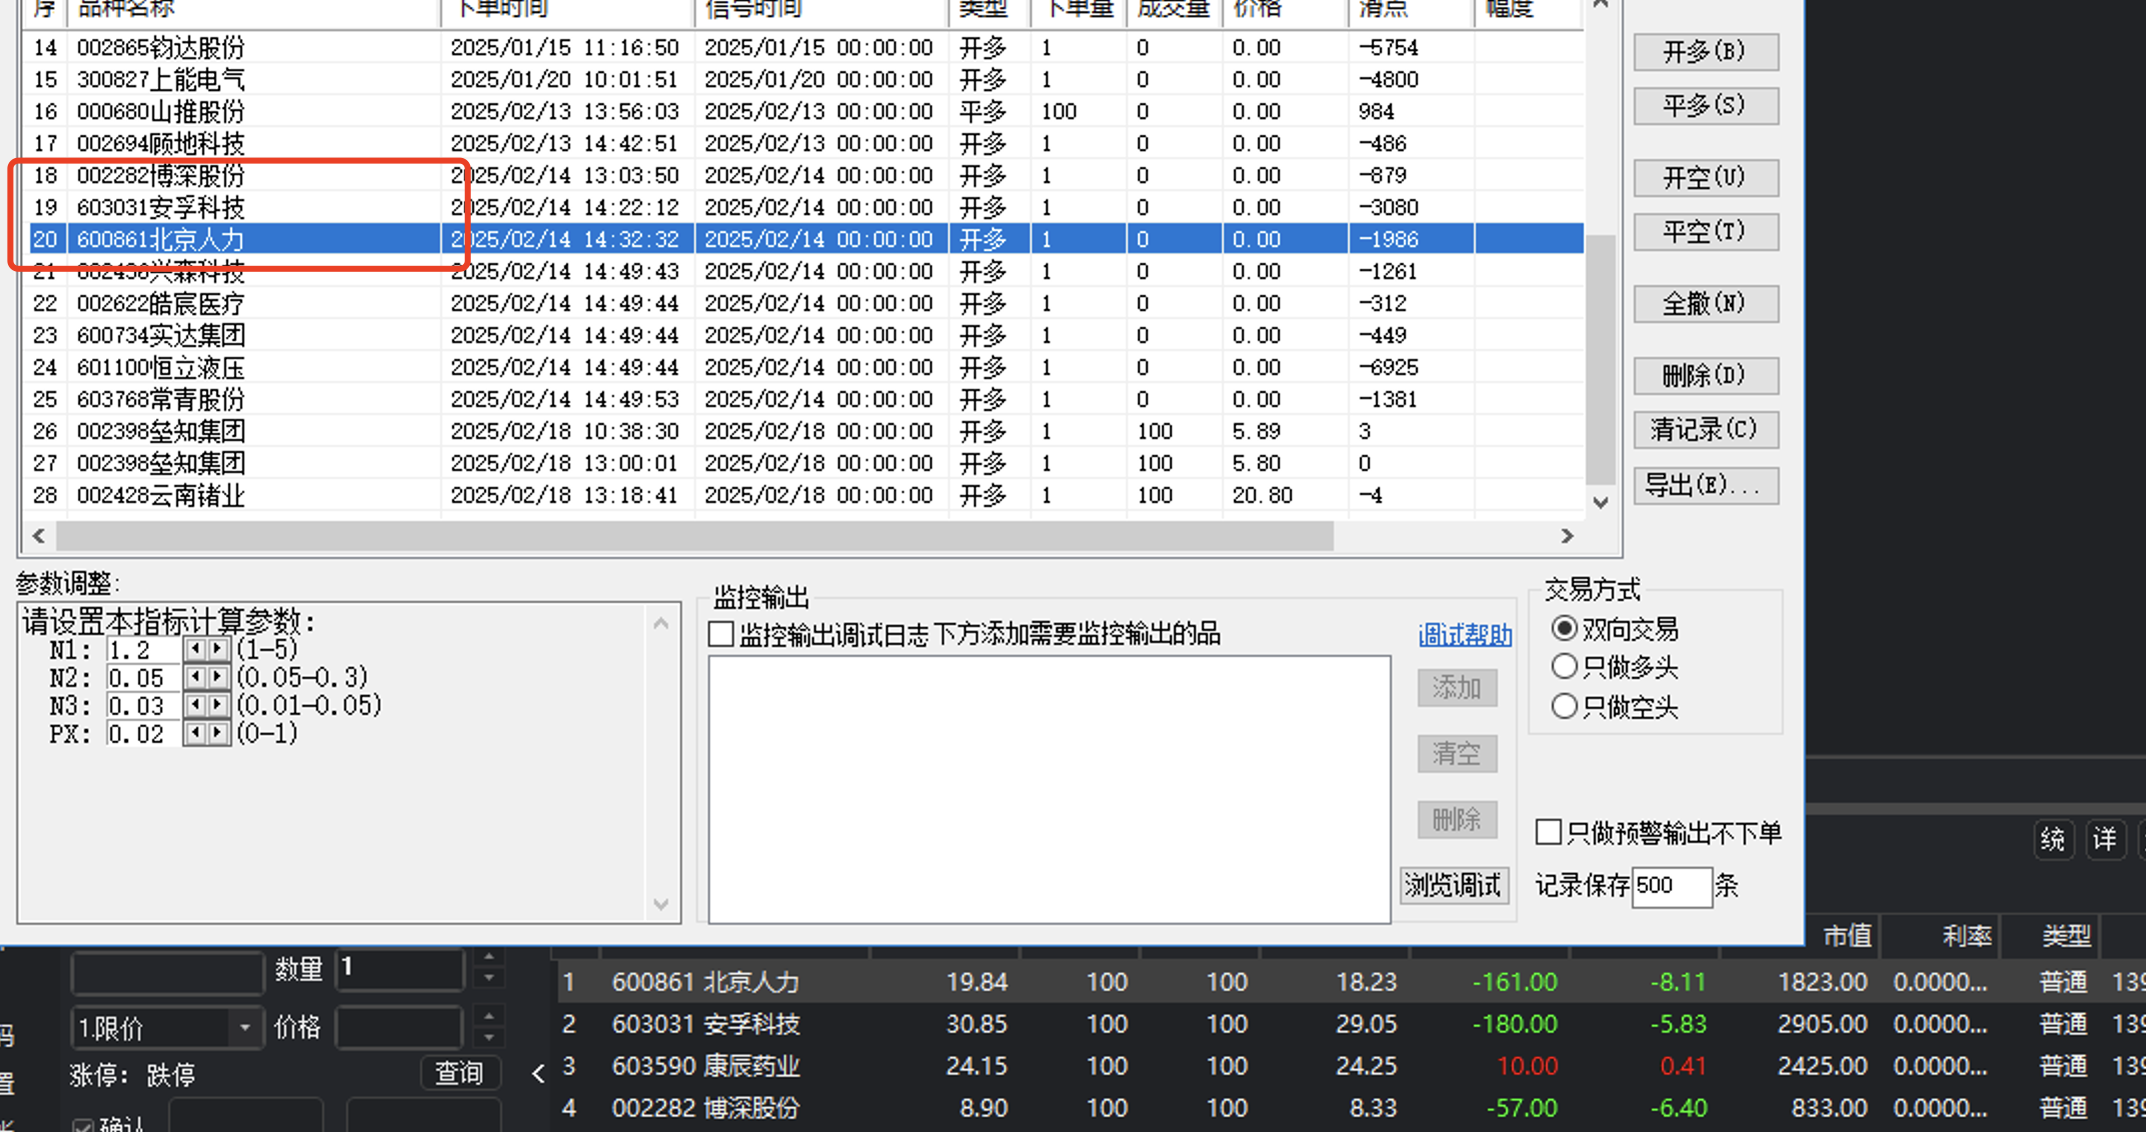The width and height of the screenshot is (2146, 1132).
Task: Click N1 parameter decrease arrow
Action: point(195,650)
